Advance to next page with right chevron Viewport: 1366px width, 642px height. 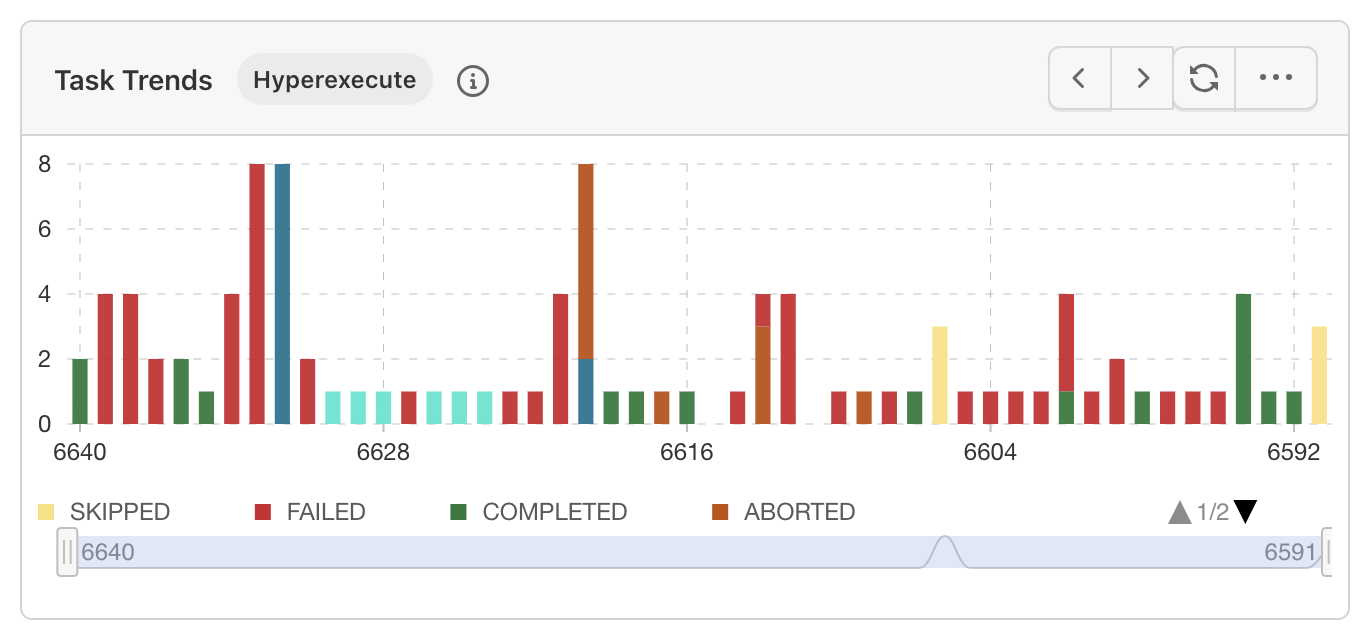(x=1143, y=78)
